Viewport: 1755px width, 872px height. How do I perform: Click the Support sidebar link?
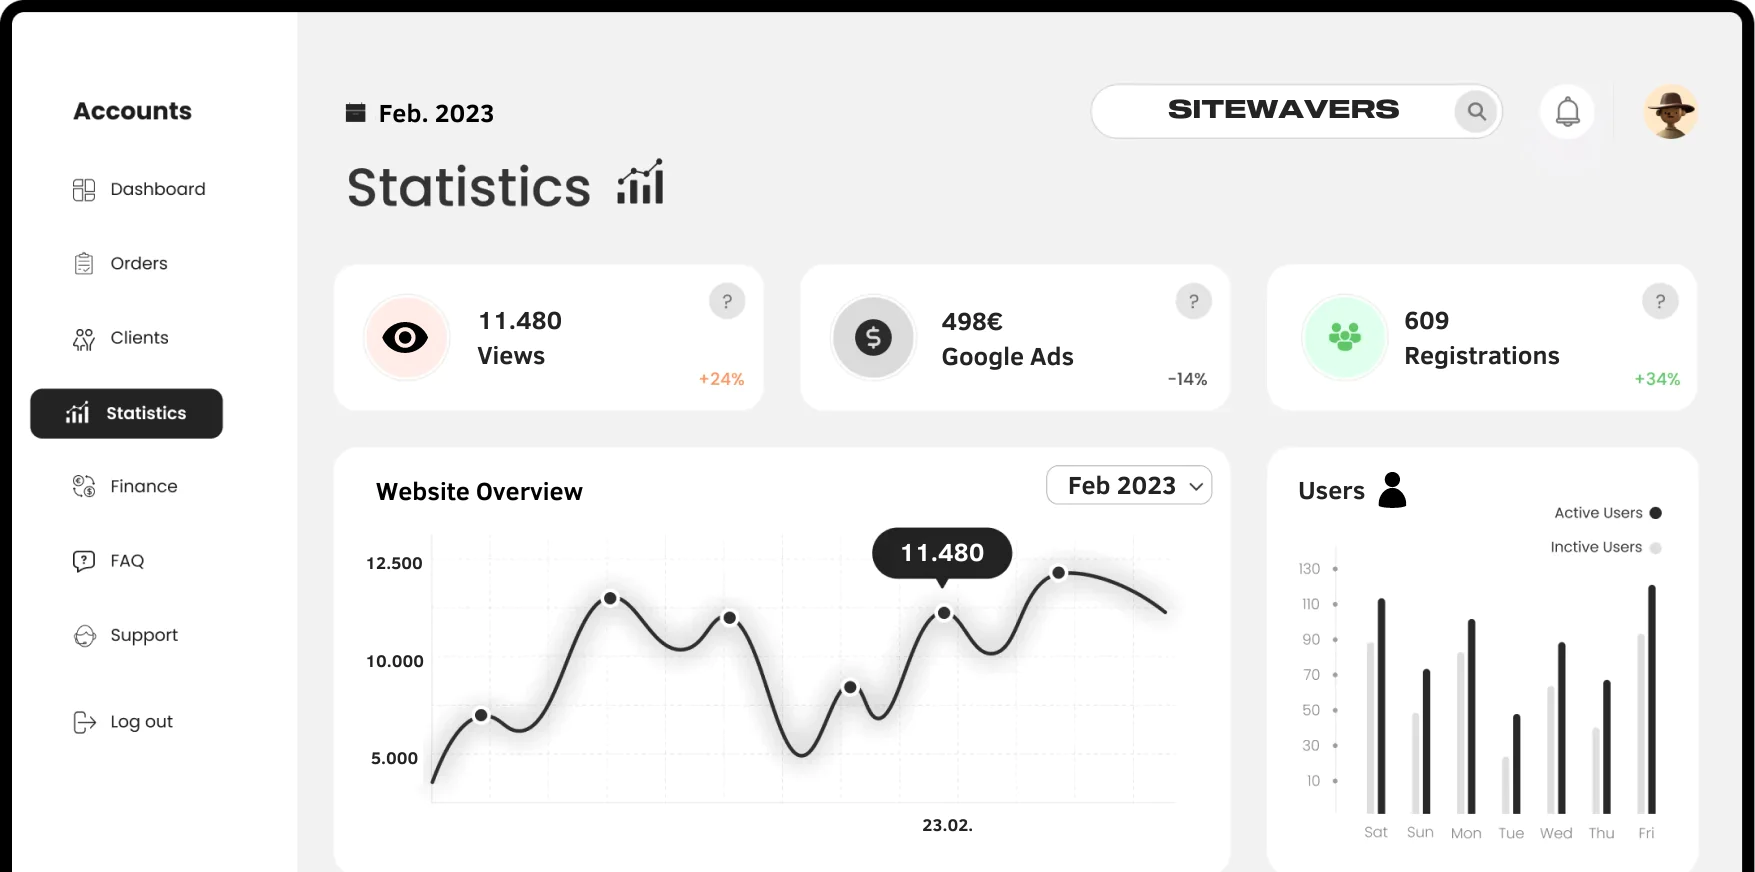[x=126, y=635]
